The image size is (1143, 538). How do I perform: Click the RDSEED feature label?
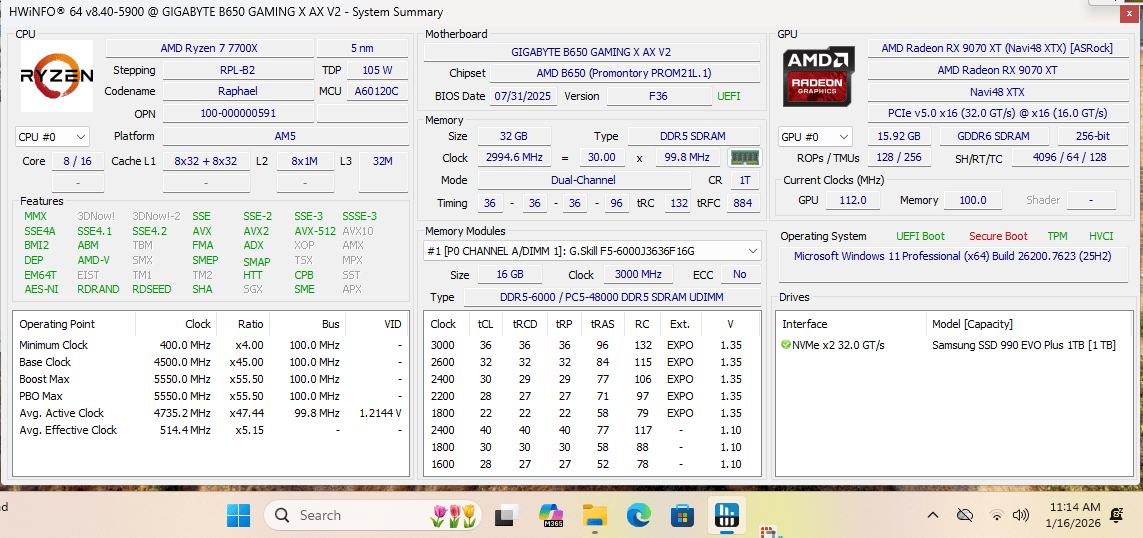pos(152,289)
